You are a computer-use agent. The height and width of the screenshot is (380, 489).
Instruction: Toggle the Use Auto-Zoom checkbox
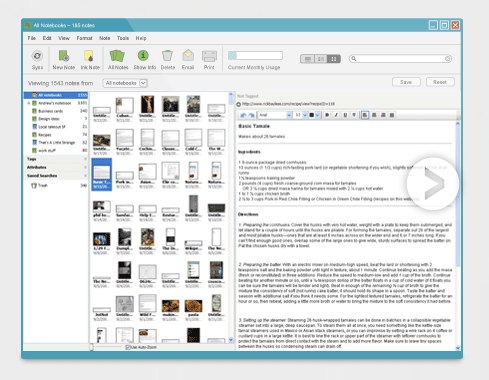pos(128,347)
